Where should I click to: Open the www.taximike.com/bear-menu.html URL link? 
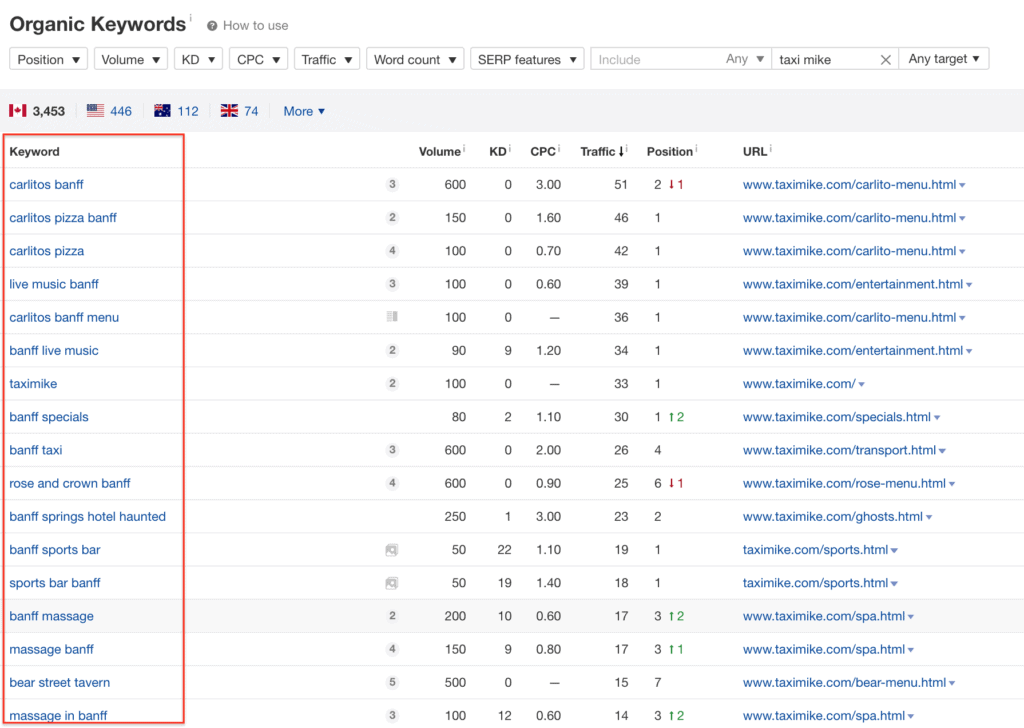click(x=844, y=682)
